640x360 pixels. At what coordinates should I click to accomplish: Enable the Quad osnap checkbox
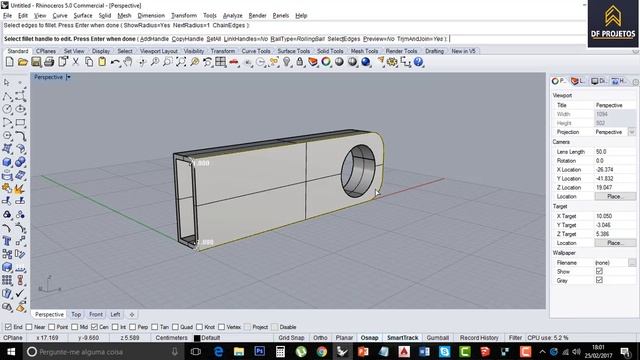[x=175, y=327]
